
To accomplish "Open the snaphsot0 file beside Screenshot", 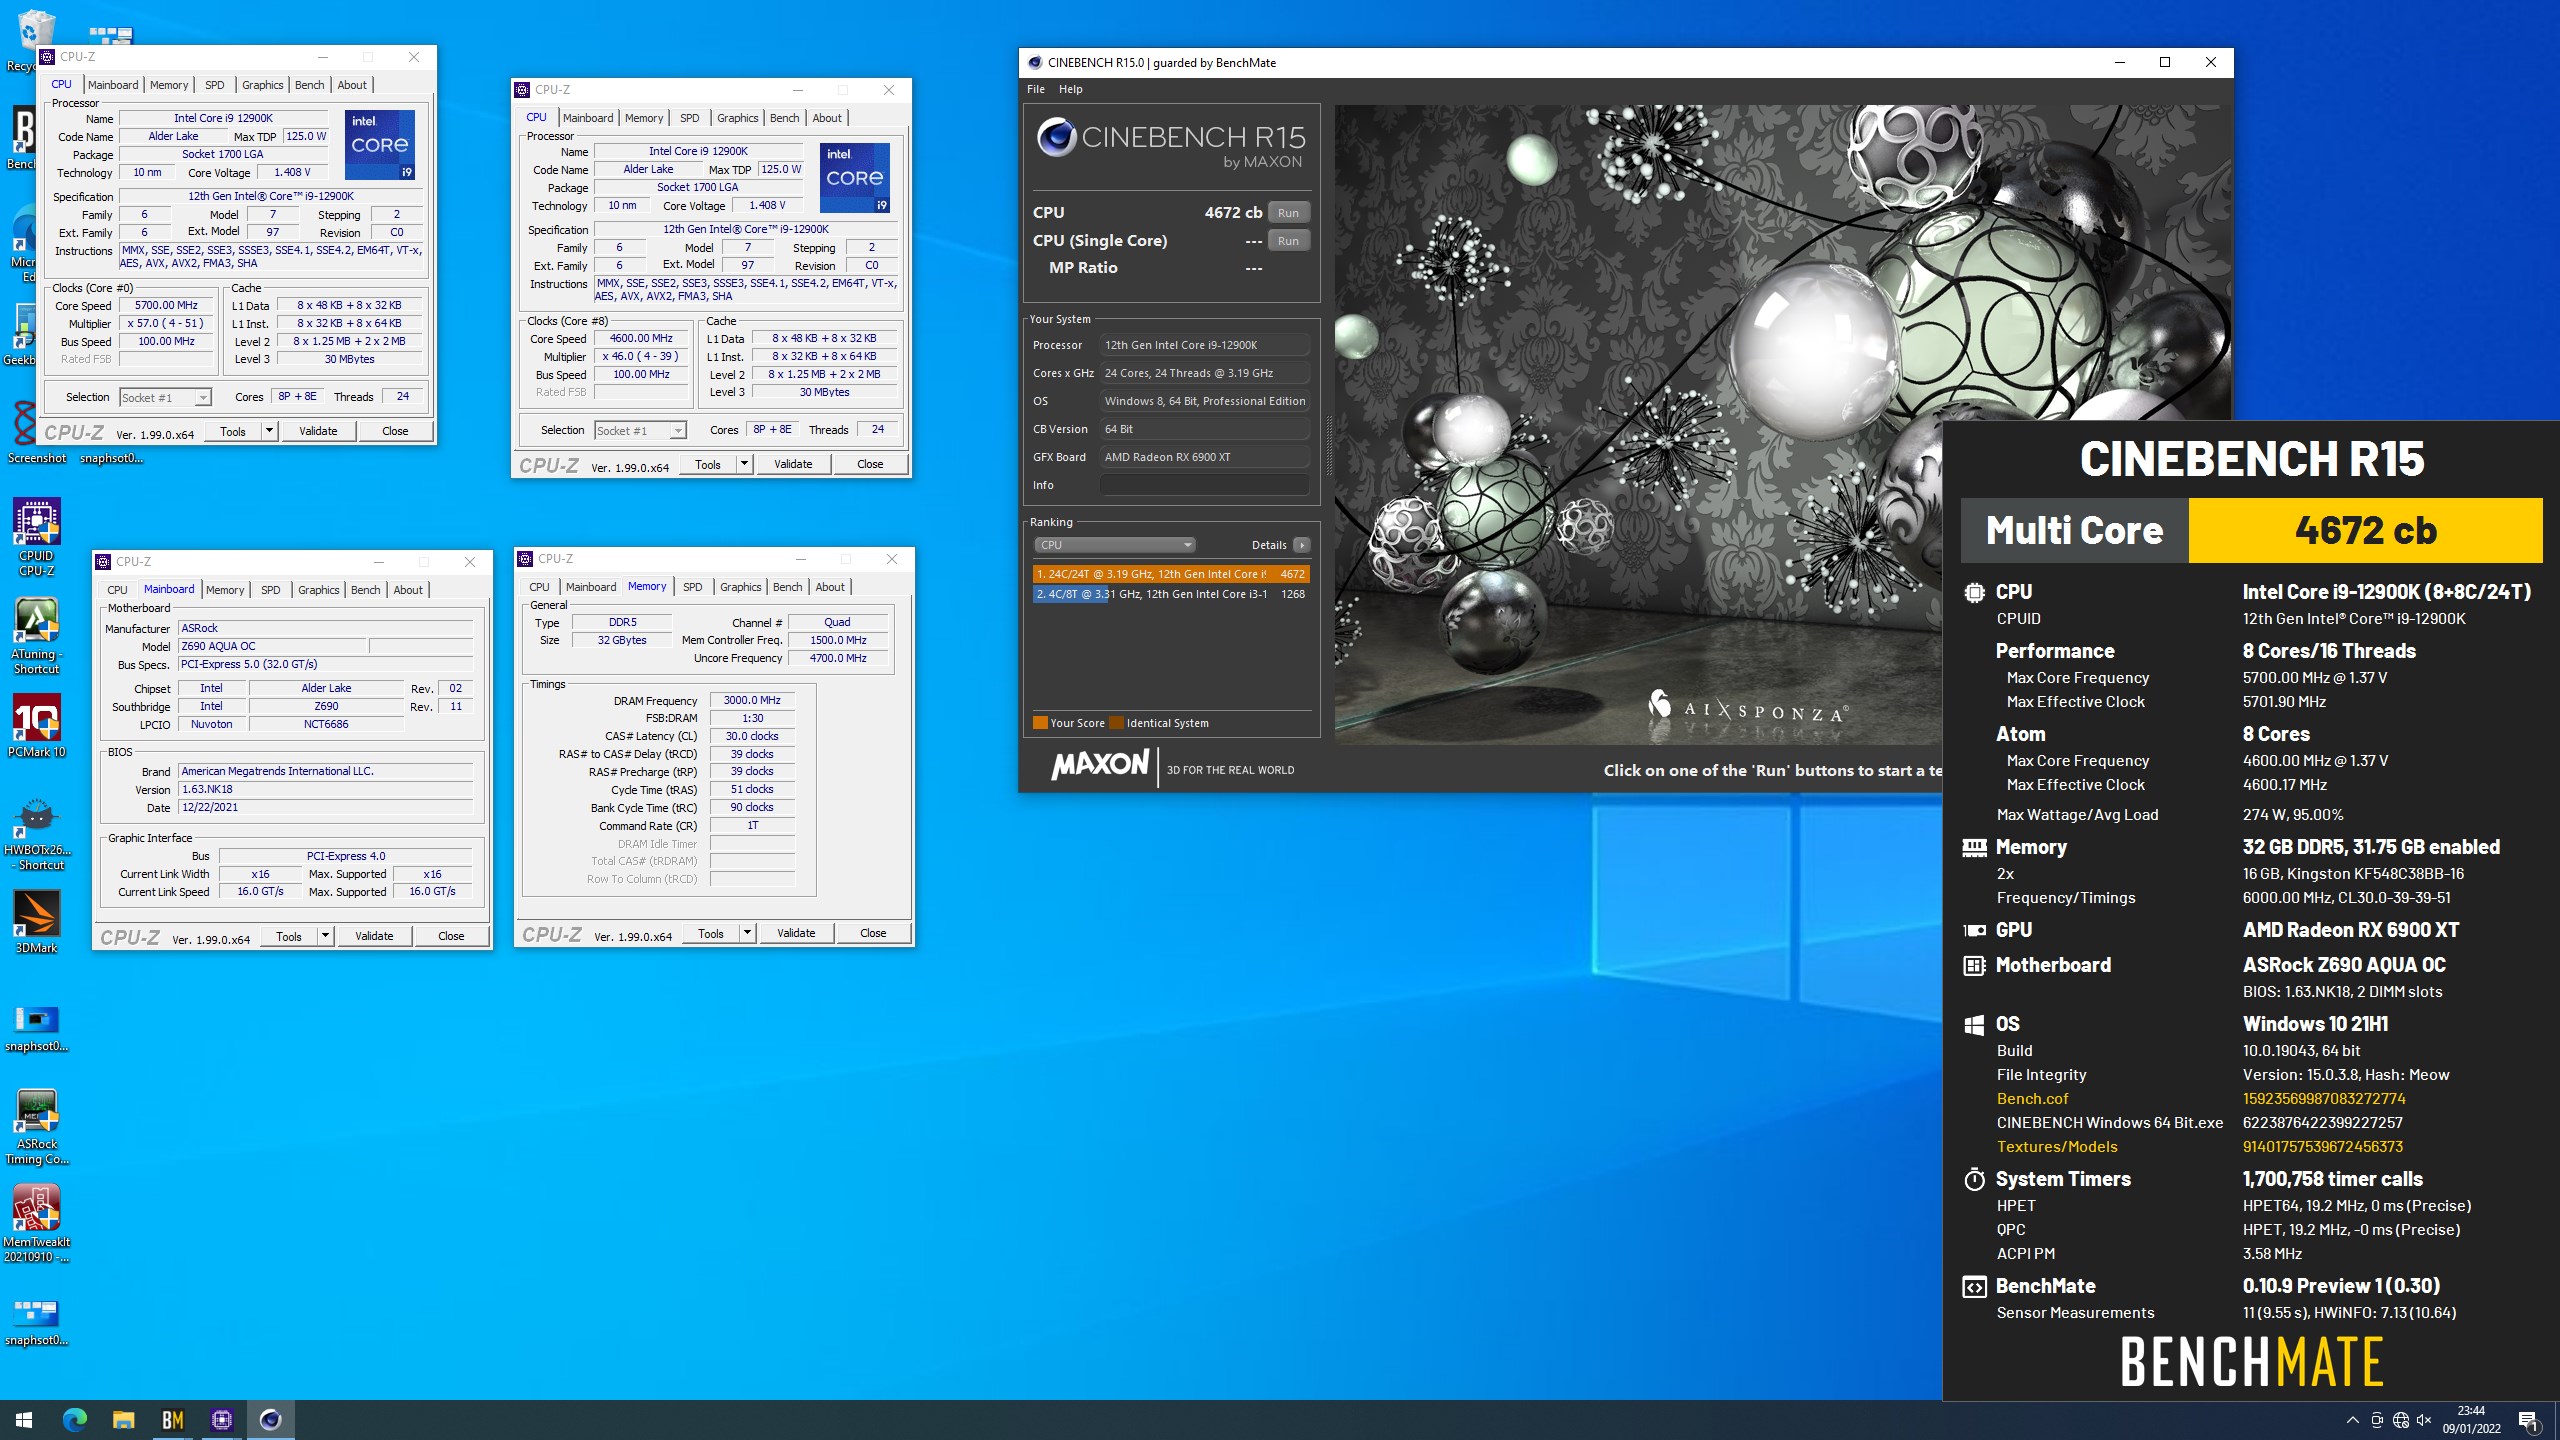I will pyautogui.click(x=111, y=458).
